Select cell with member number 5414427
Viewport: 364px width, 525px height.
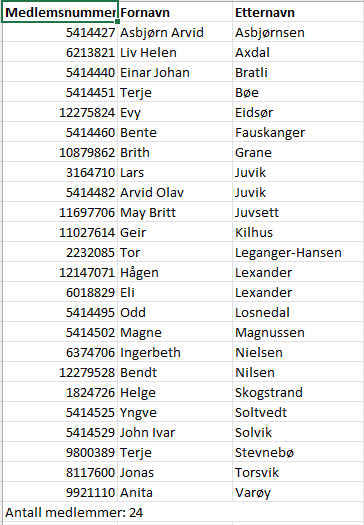pos(60,32)
